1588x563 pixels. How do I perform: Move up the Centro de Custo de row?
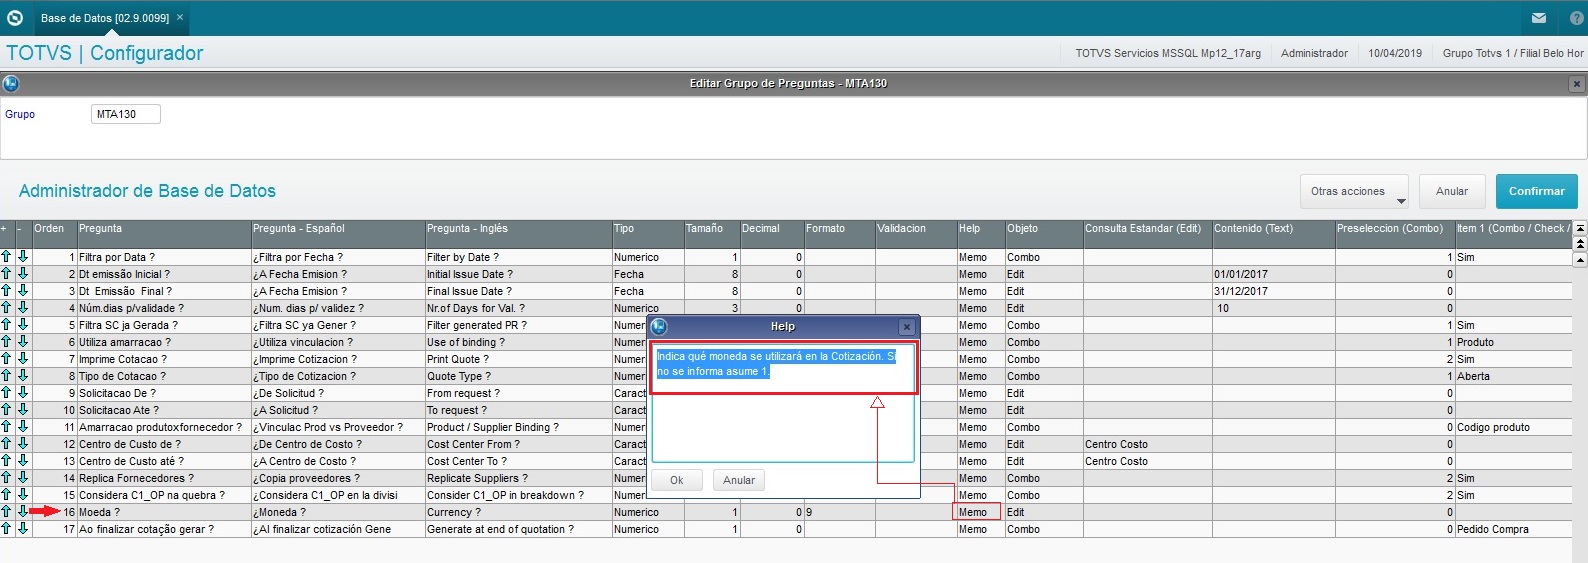point(6,444)
